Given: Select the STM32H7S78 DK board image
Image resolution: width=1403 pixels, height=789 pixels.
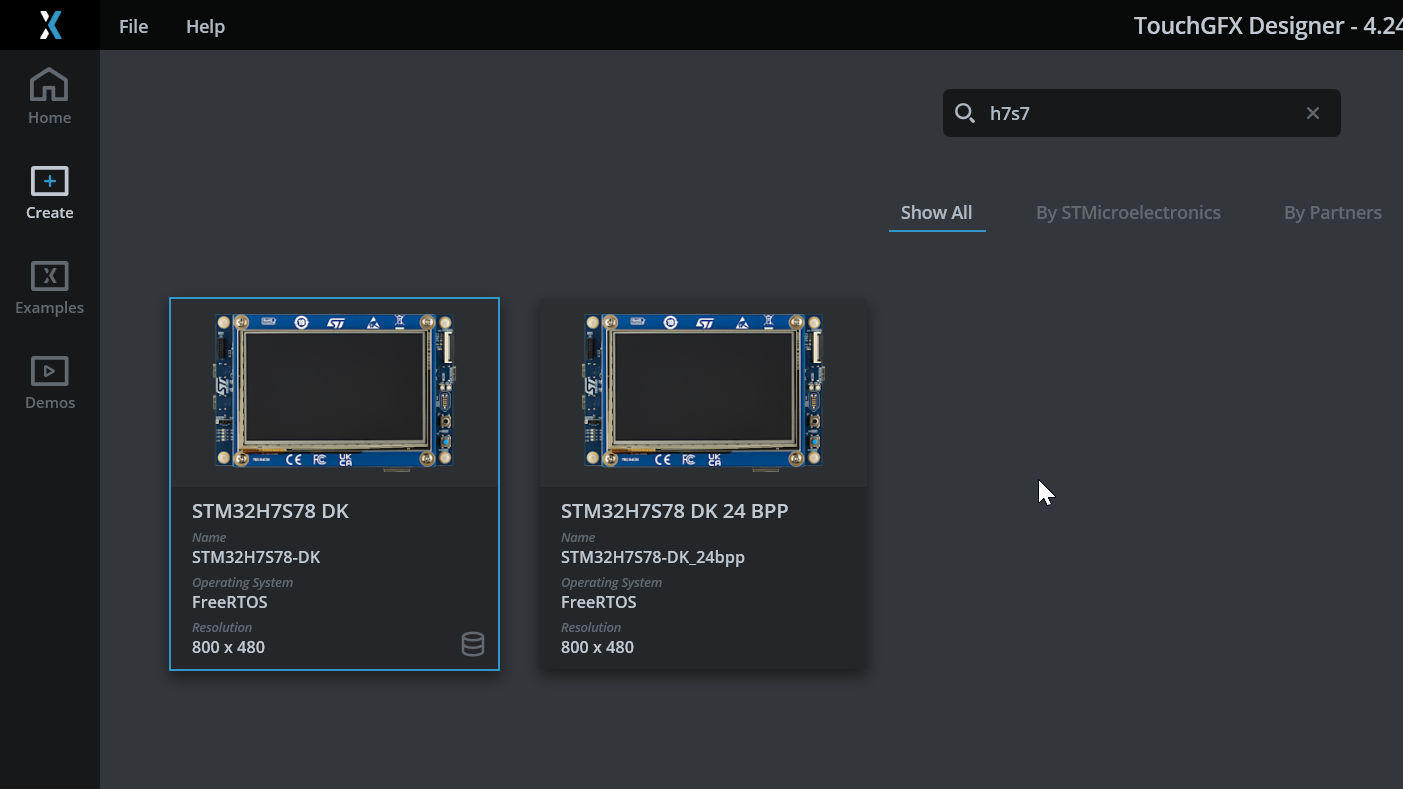Looking at the screenshot, I should tap(334, 391).
